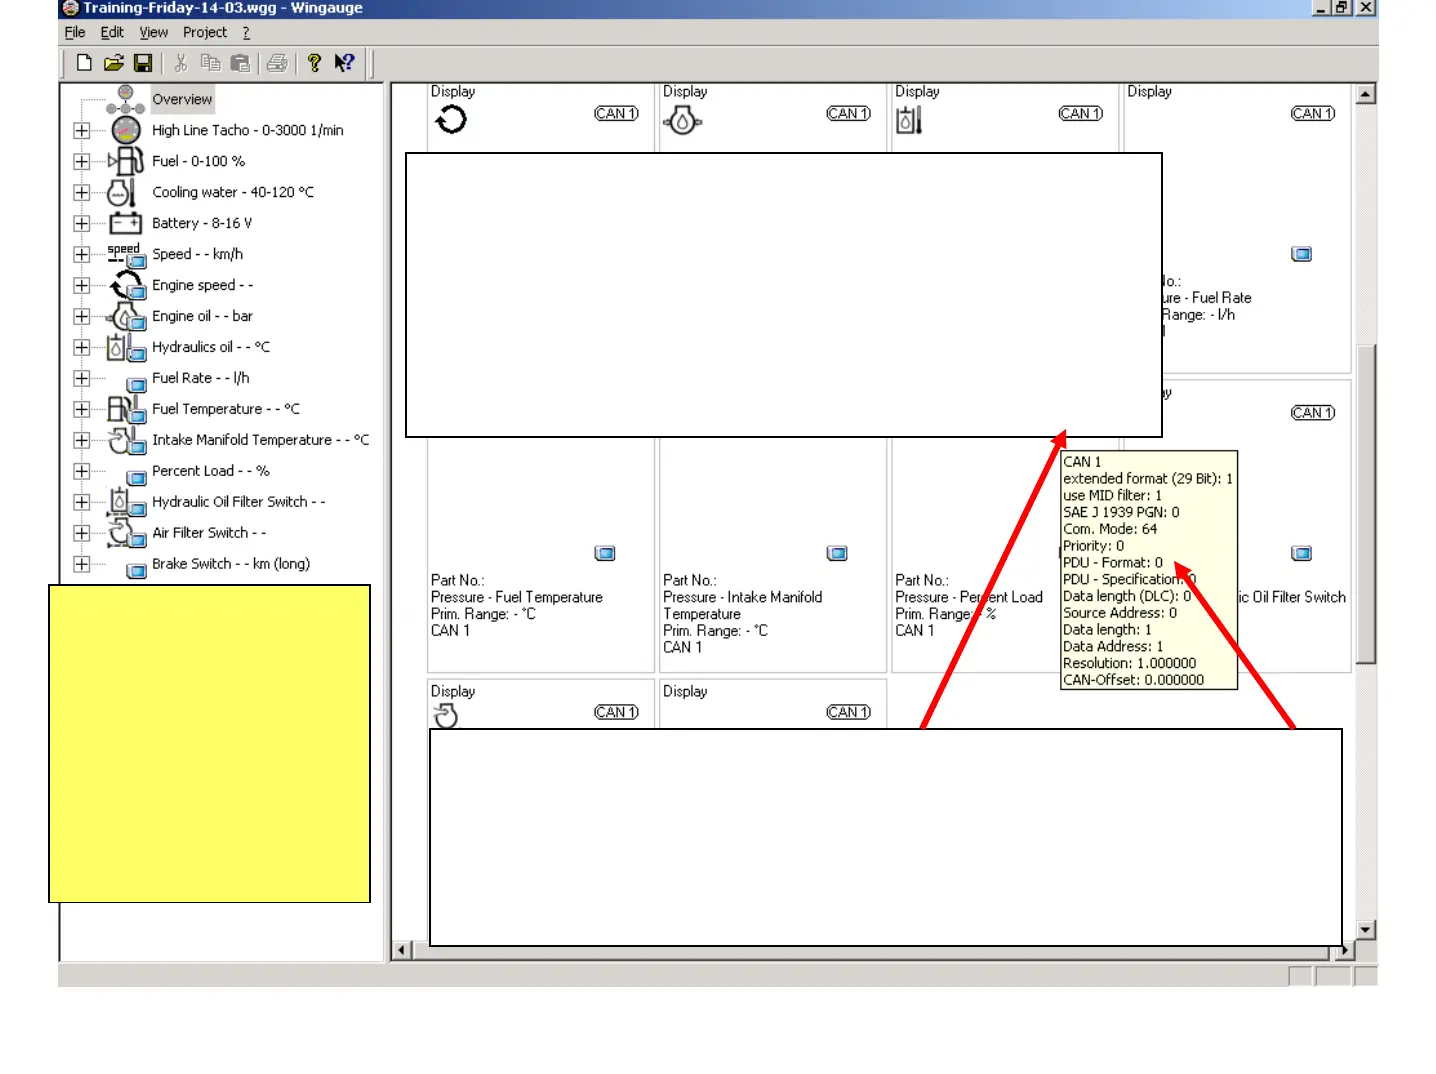Click the Overview icon in the tree
Image resolution: width=1436 pixels, height=1074 pixels.
pyautogui.click(x=125, y=99)
